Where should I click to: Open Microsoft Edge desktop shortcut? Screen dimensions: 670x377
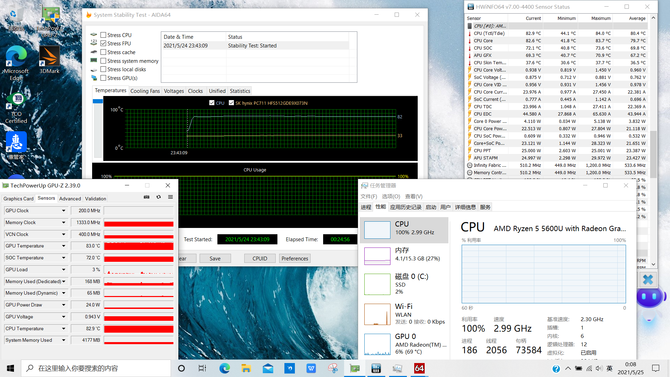(16, 63)
